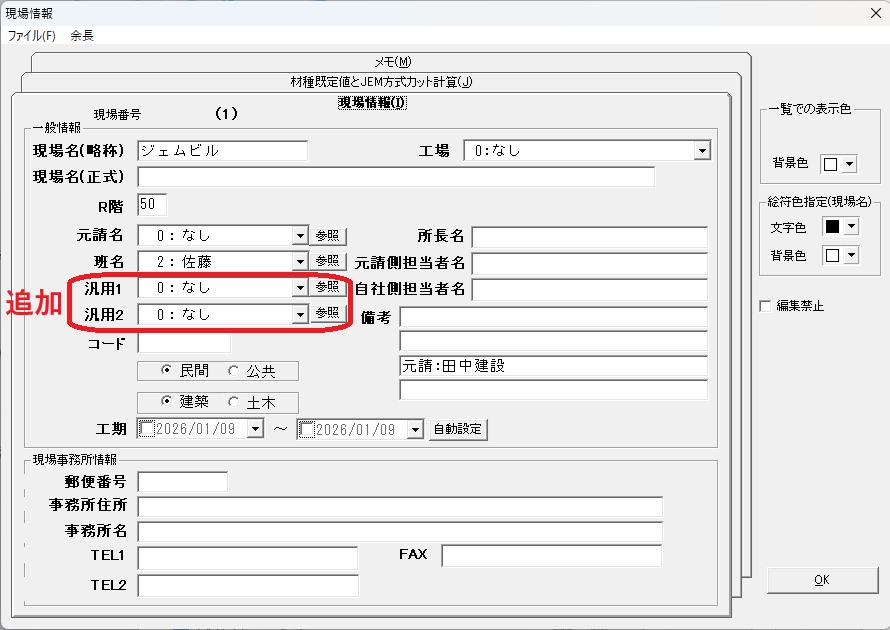The height and width of the screenshot is (630, 890).
Task: Click 参照 button next to 元請名
Action: pyautogui.click(x=328, y=236)
